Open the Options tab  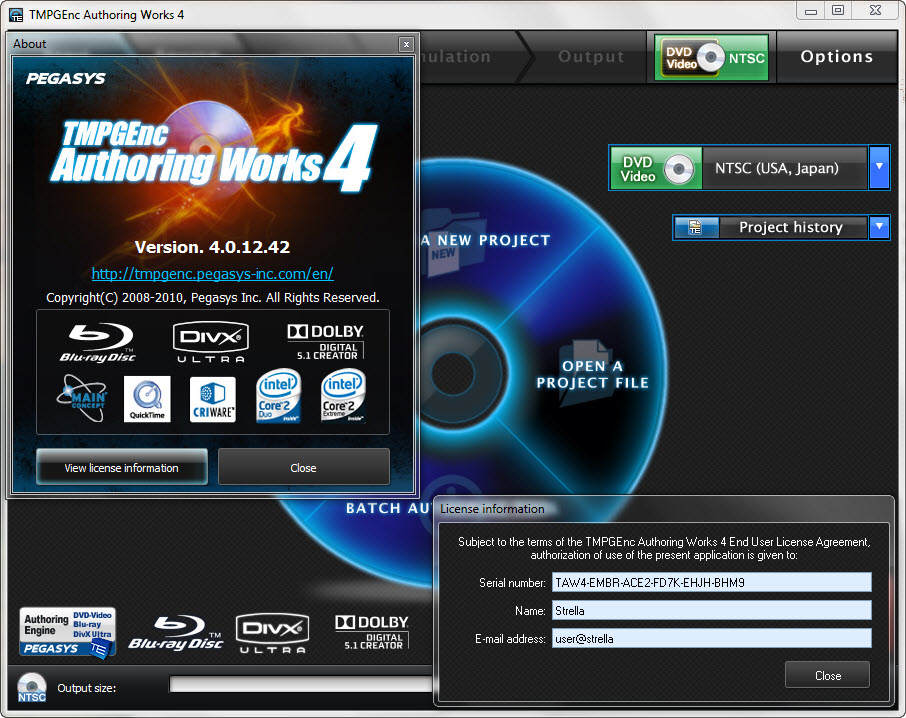836,57
